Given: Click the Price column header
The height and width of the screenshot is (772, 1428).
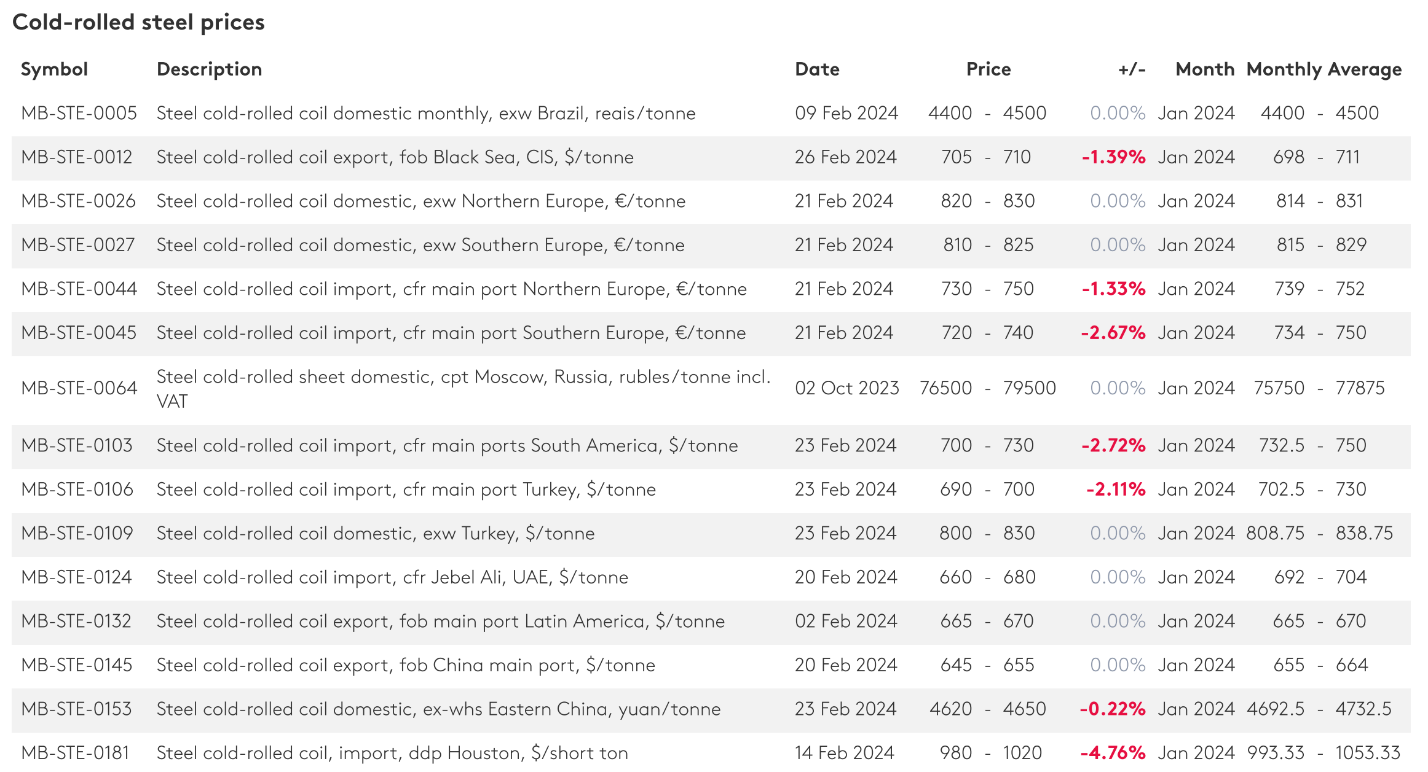Looking at the screenshot, I should [988, 69].
